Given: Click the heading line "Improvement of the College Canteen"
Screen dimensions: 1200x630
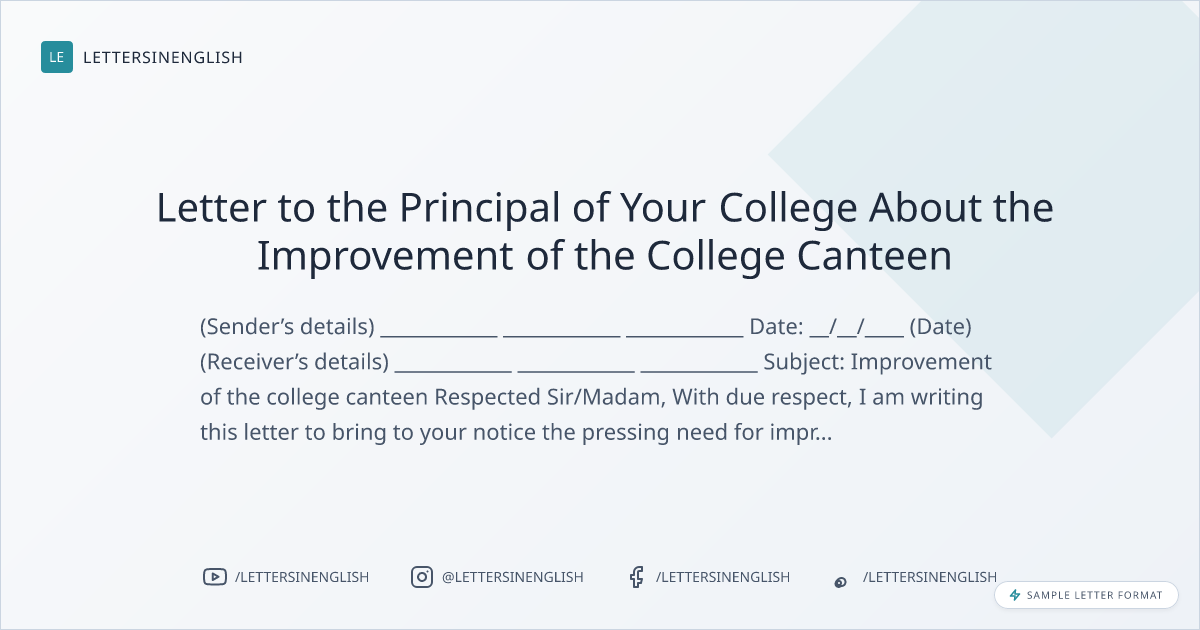Looking at the screenshot, I should pos(604,256).
